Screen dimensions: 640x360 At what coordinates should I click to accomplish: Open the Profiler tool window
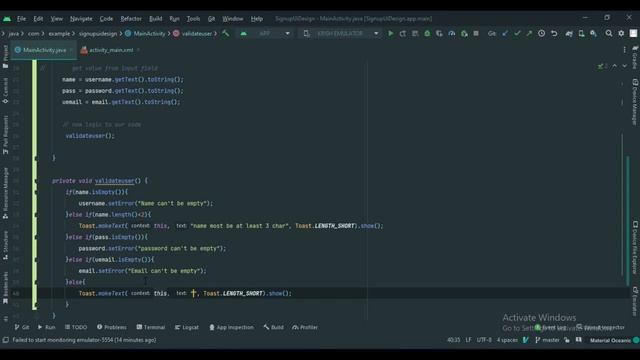tap(305, 327)
